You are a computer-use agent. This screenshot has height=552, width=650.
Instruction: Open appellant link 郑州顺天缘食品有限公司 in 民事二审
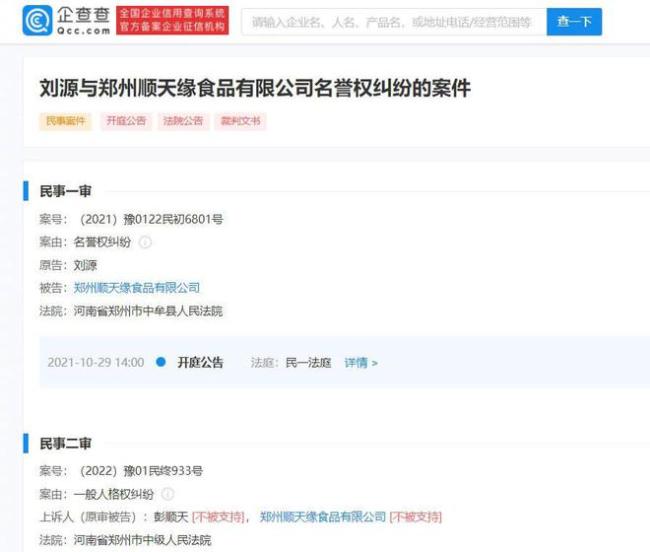click(x=322, y=517)
